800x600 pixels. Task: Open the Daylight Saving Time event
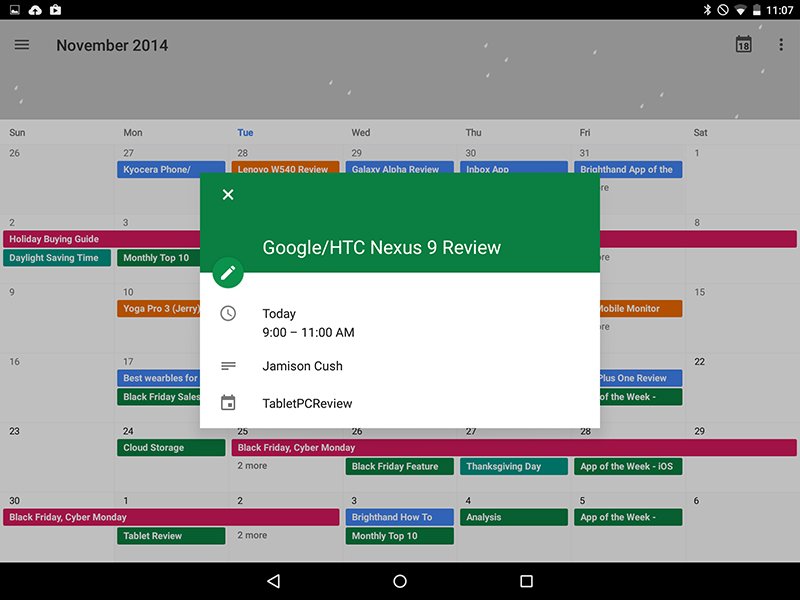(57, 258)
